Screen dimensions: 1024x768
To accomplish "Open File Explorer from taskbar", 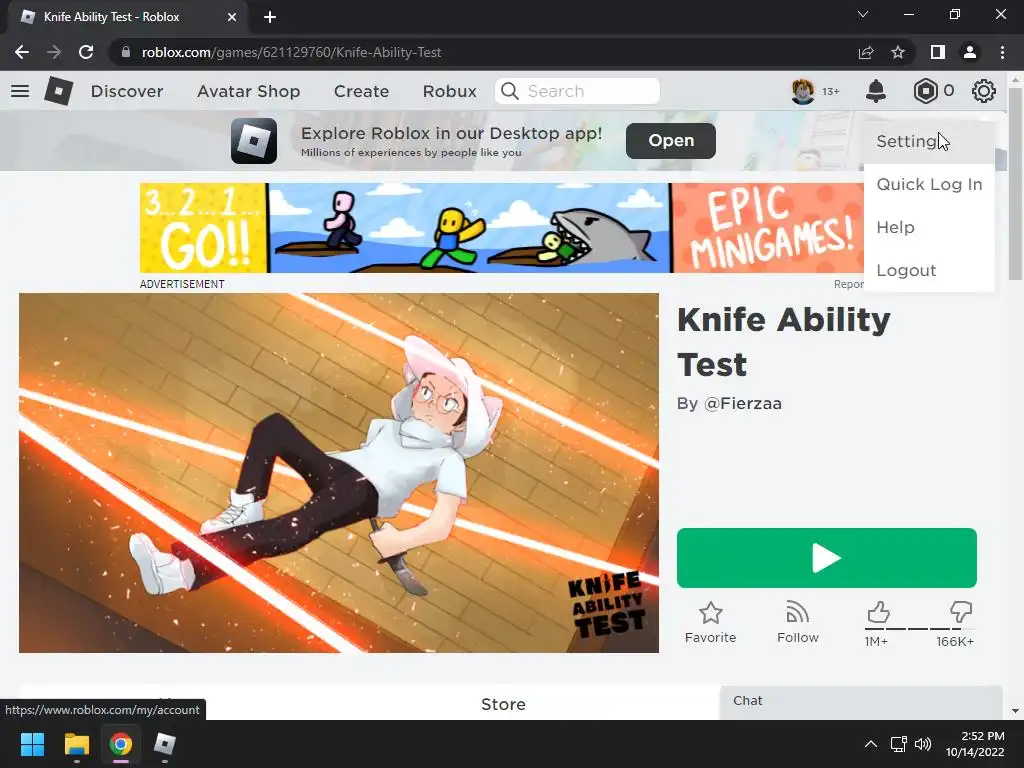I will click(76, 744).
